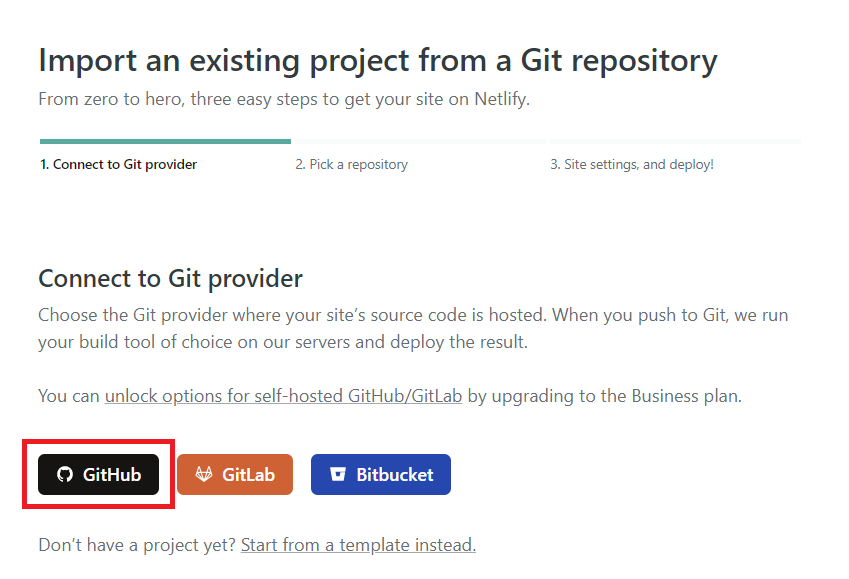Click the gray progress bar above Site settings
This screenshot has width=849, height=579.
pyautogui.click(x=675, y=141)
